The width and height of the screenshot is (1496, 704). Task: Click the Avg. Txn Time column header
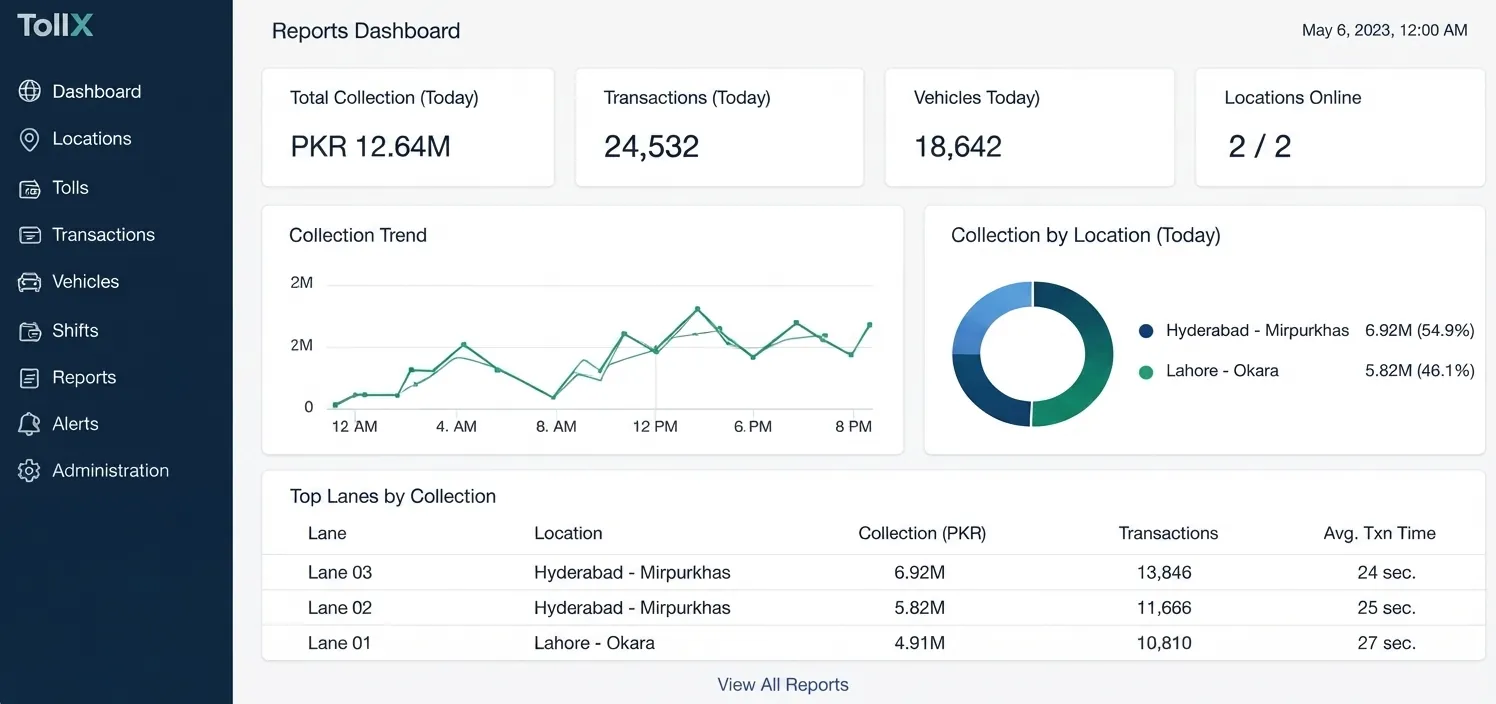tap(1379, 534)
